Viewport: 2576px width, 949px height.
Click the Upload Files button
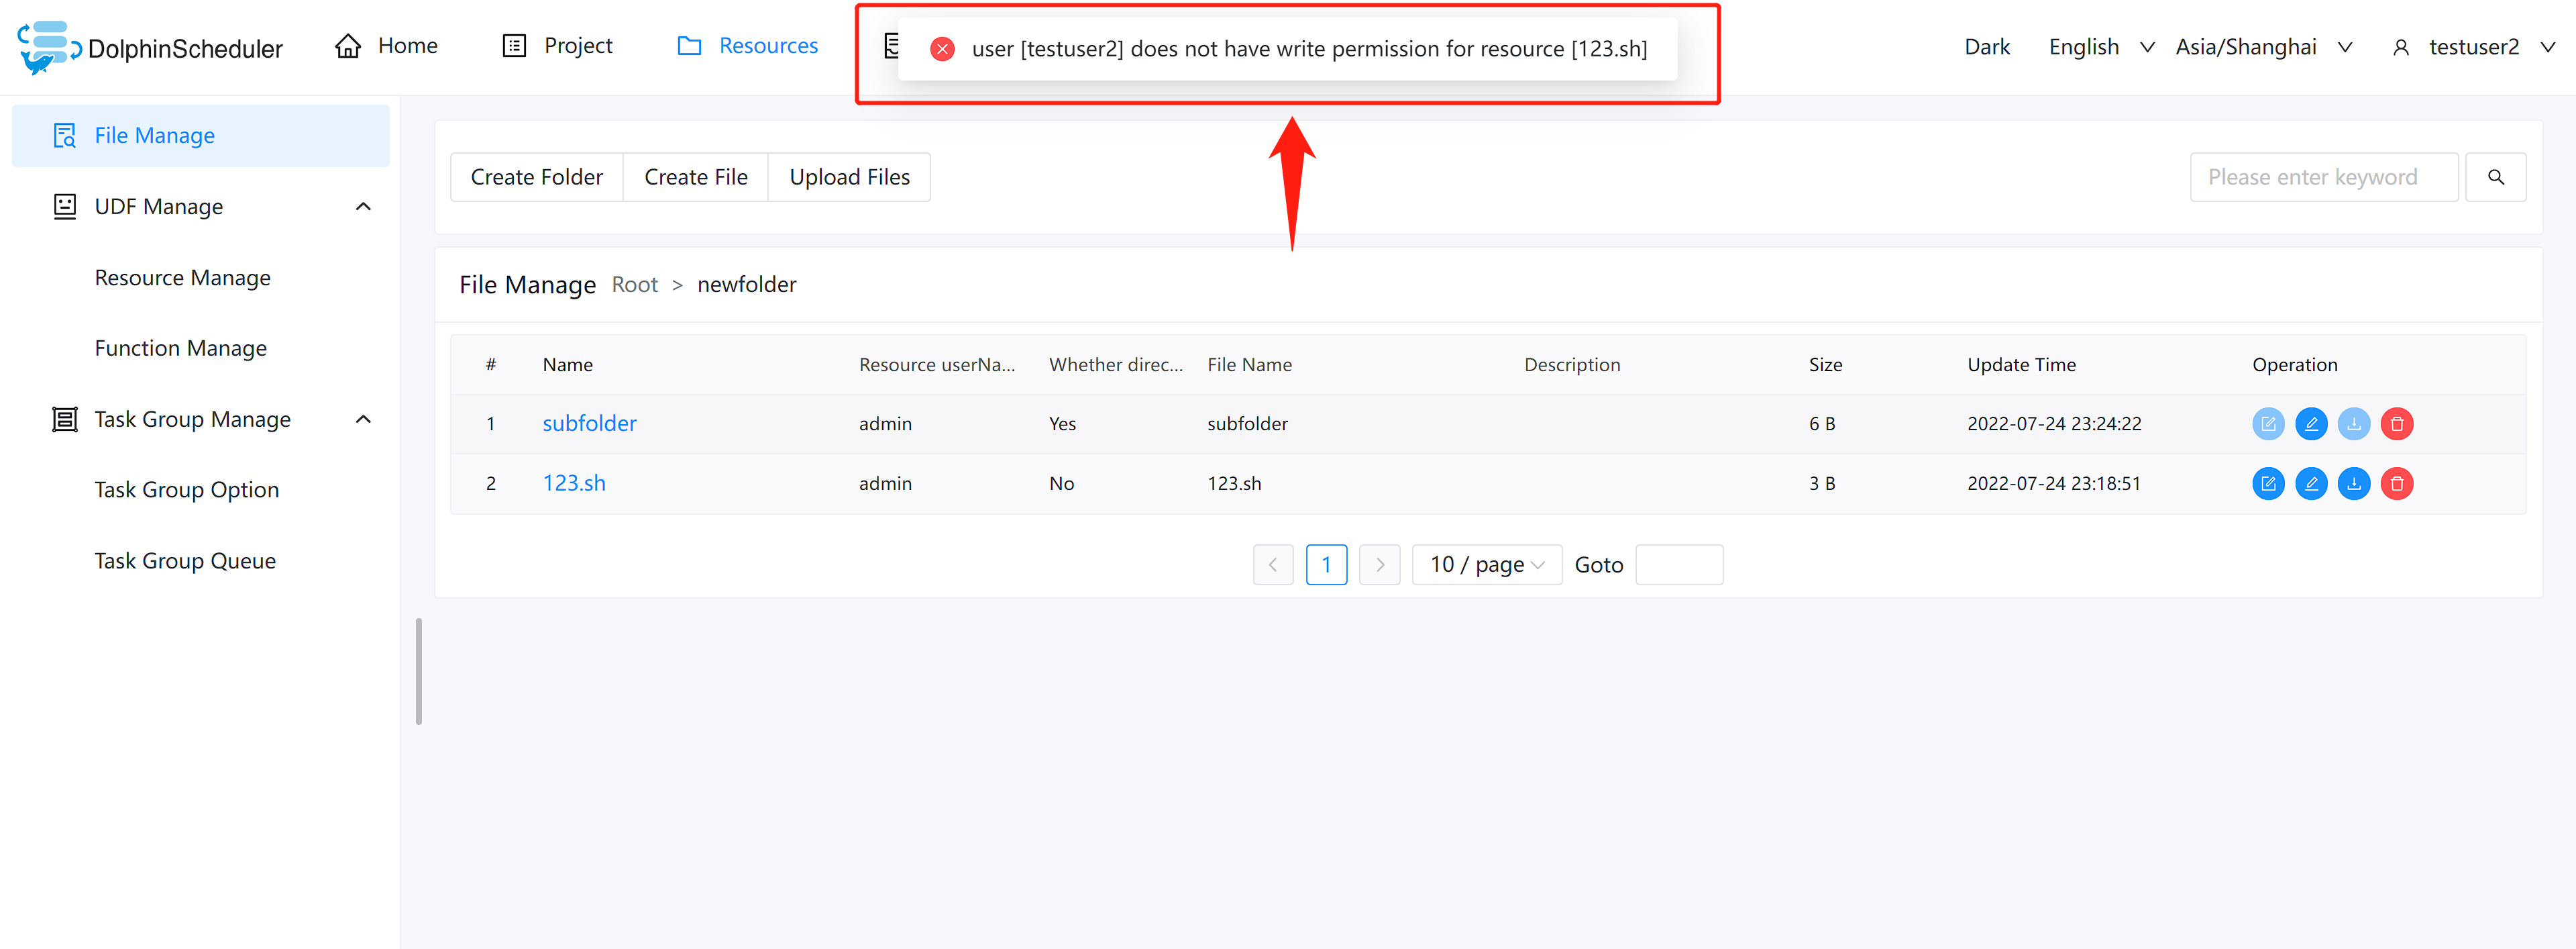[x=849, y=177]
